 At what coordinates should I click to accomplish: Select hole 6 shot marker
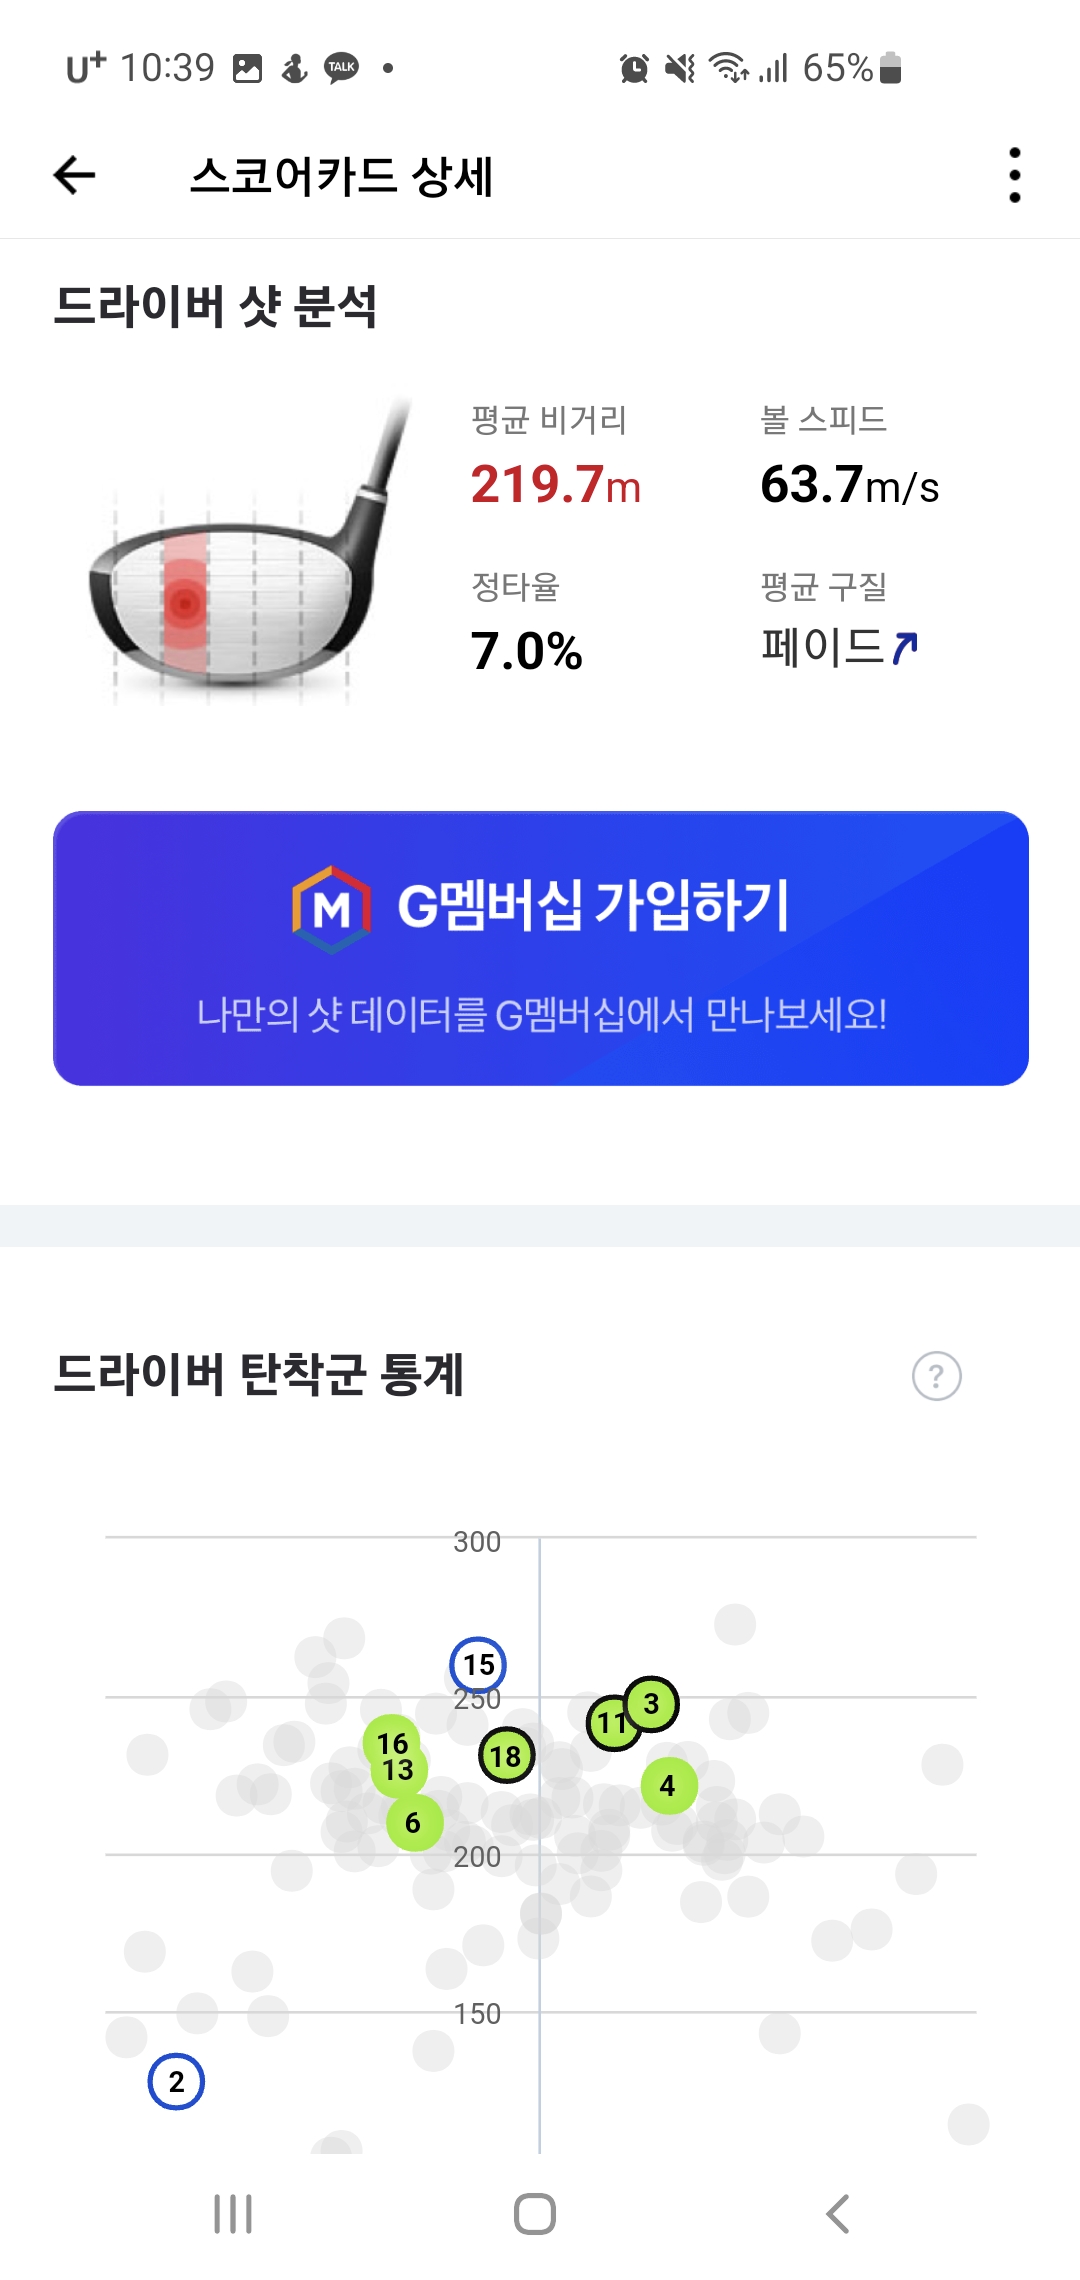[x=413, y=1823]
